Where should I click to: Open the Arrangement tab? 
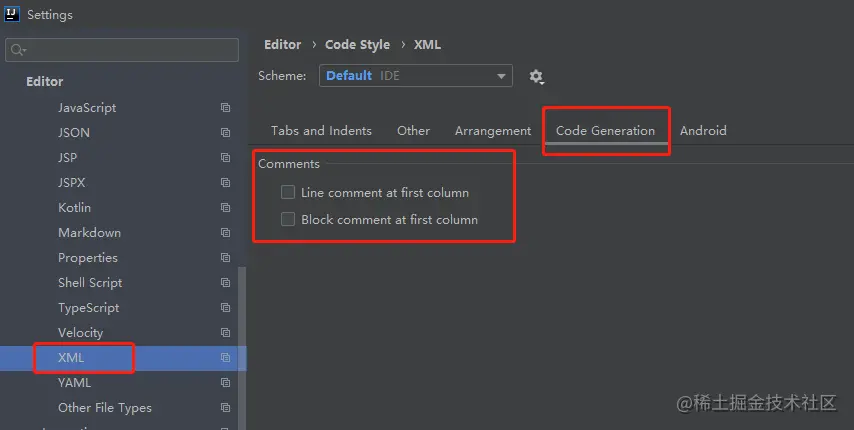click(x=493, y=131)
